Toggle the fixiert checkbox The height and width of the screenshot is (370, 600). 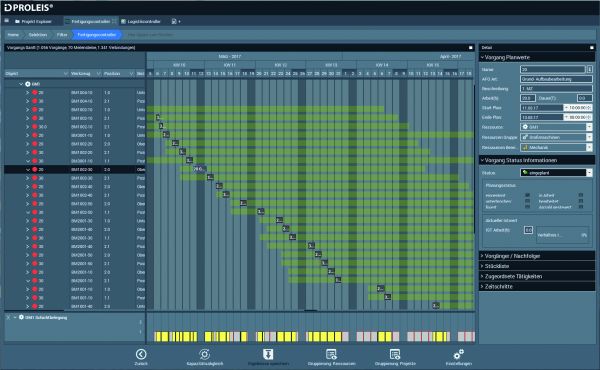coord(528,207)
